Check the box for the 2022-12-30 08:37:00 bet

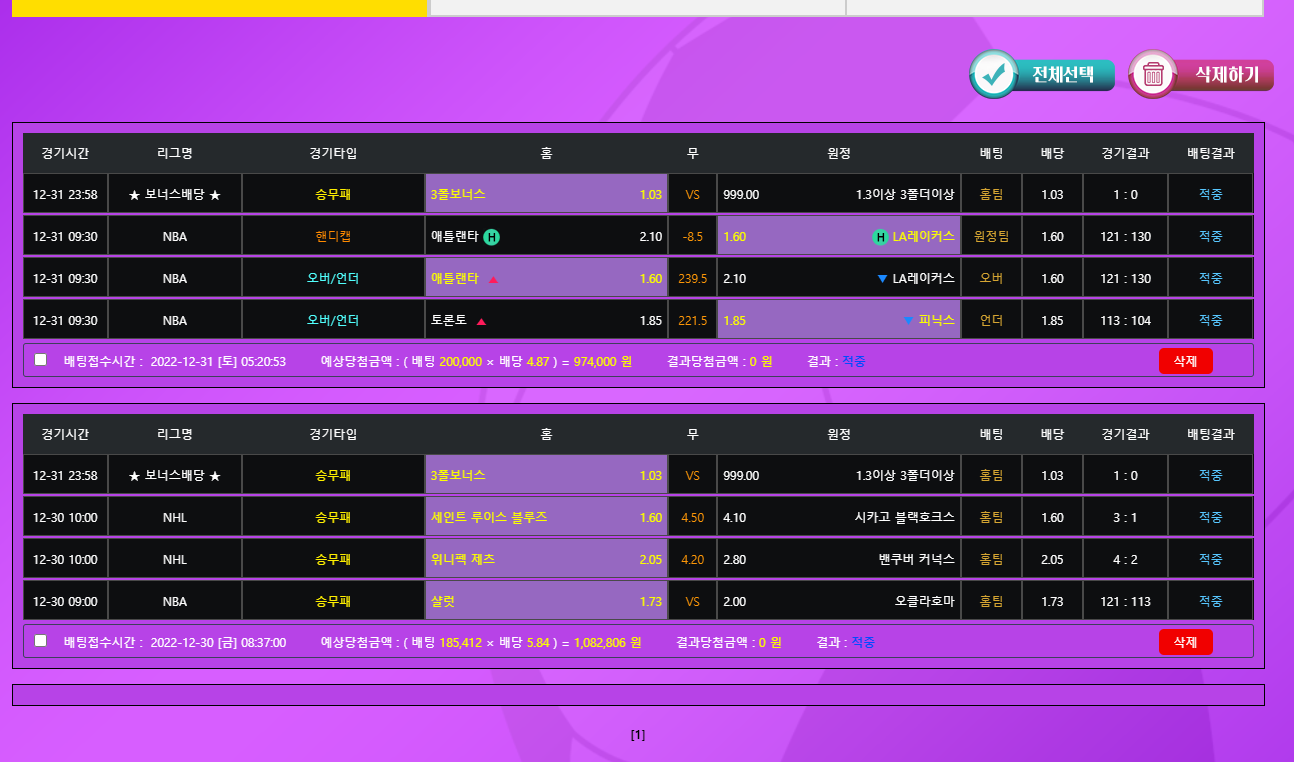point(41,641)
